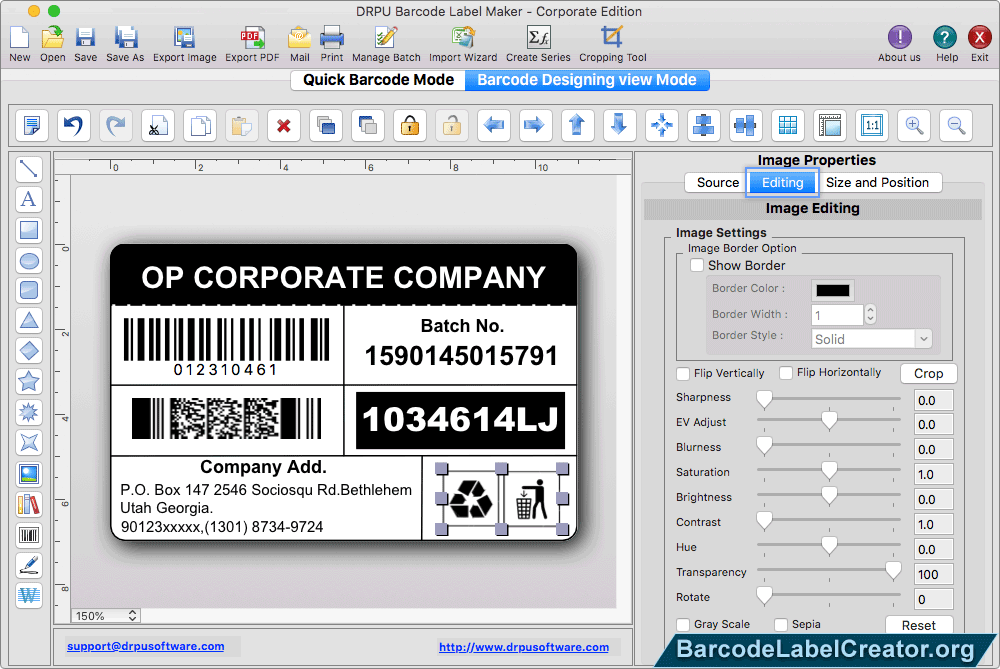Select the Text tool (A)
The image size is (1000, 669).
coord(29,199)
